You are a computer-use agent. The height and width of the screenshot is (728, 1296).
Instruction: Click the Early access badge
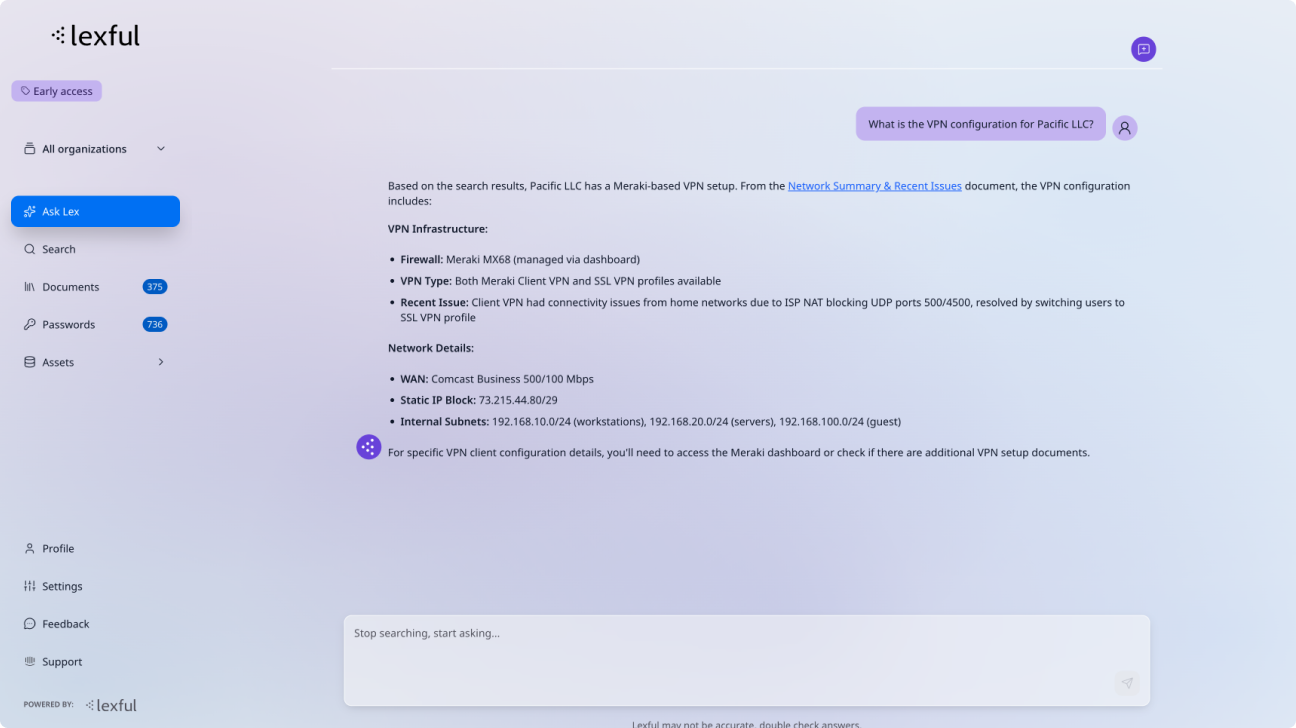56,90
